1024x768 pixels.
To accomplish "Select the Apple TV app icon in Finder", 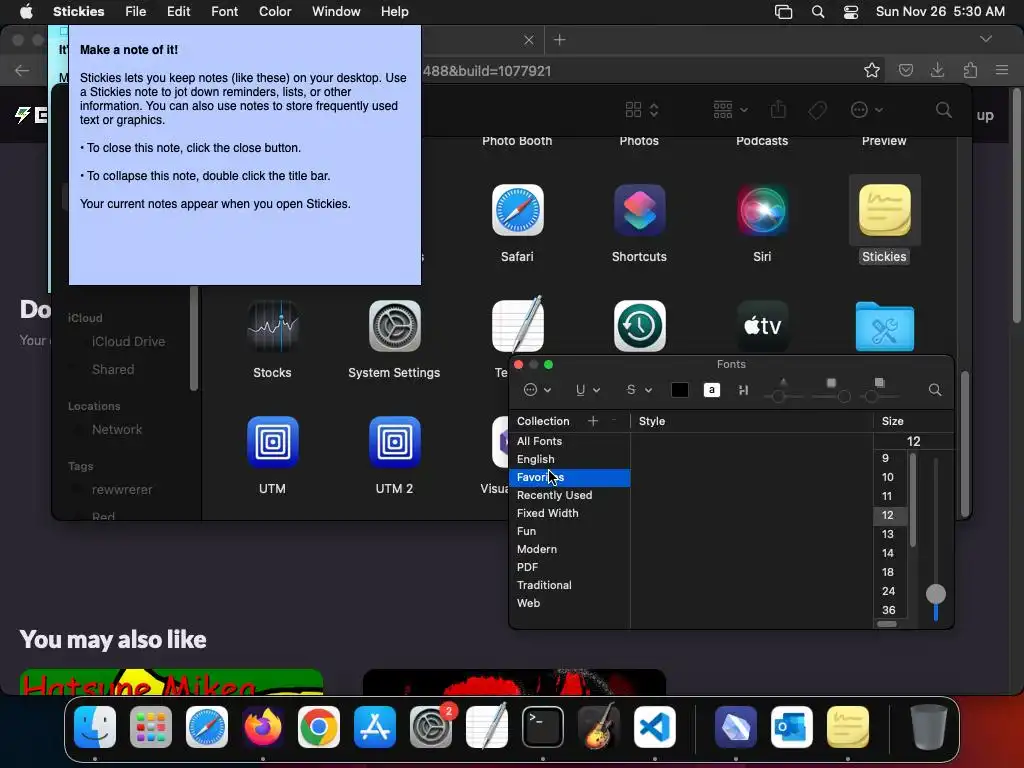I will click(762, 326).
